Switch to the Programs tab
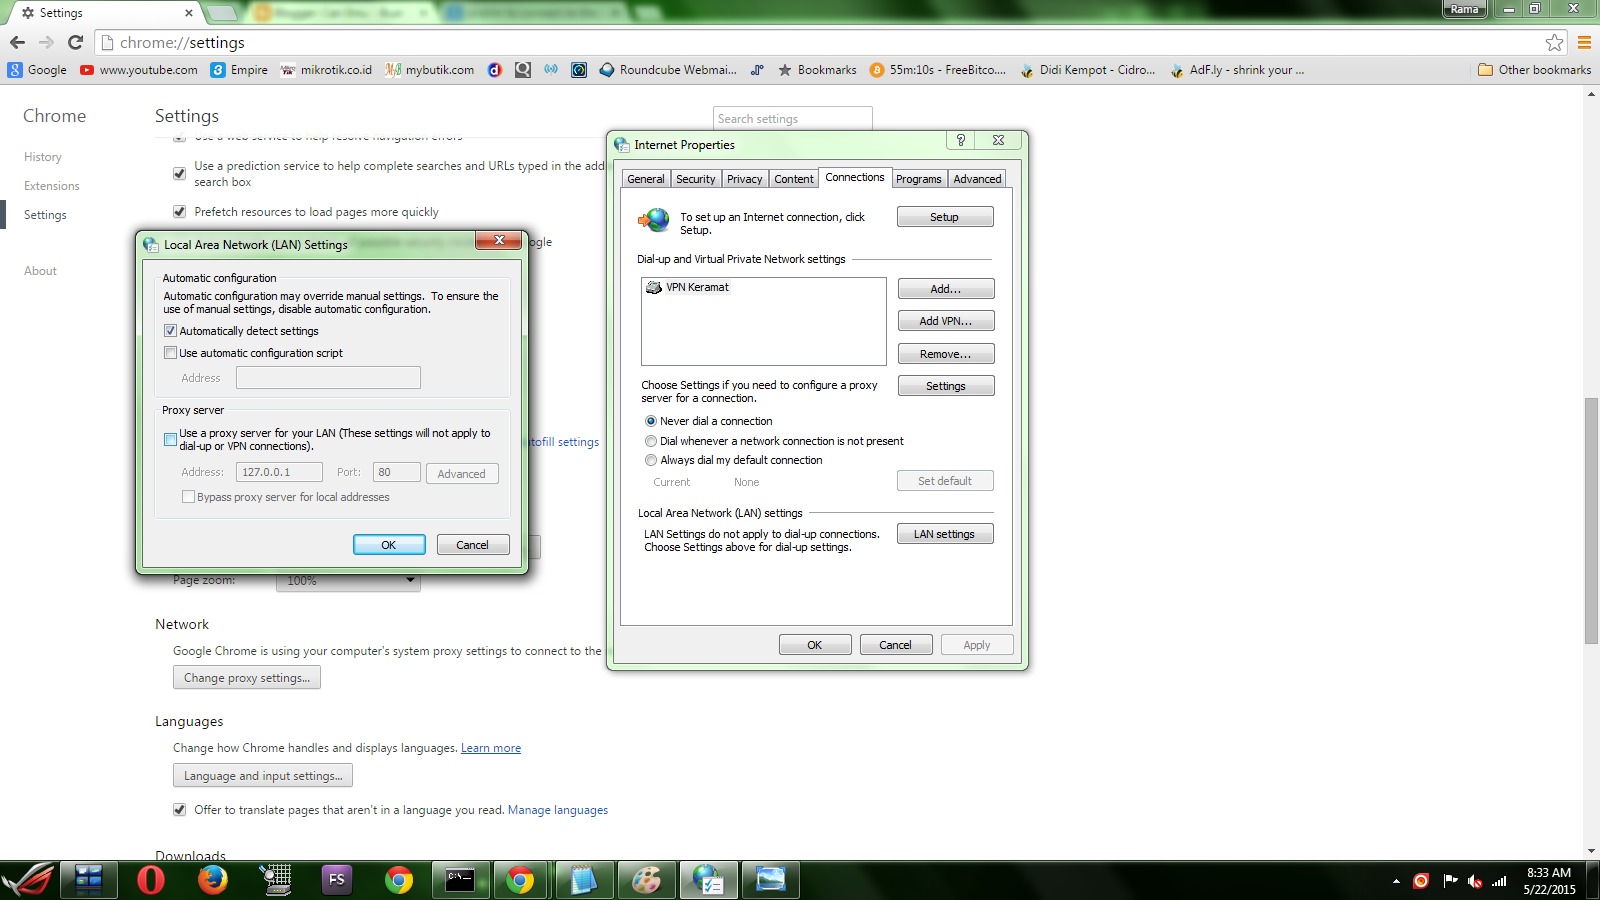Viewport: 1600px width, 900px height. [918, 179]
